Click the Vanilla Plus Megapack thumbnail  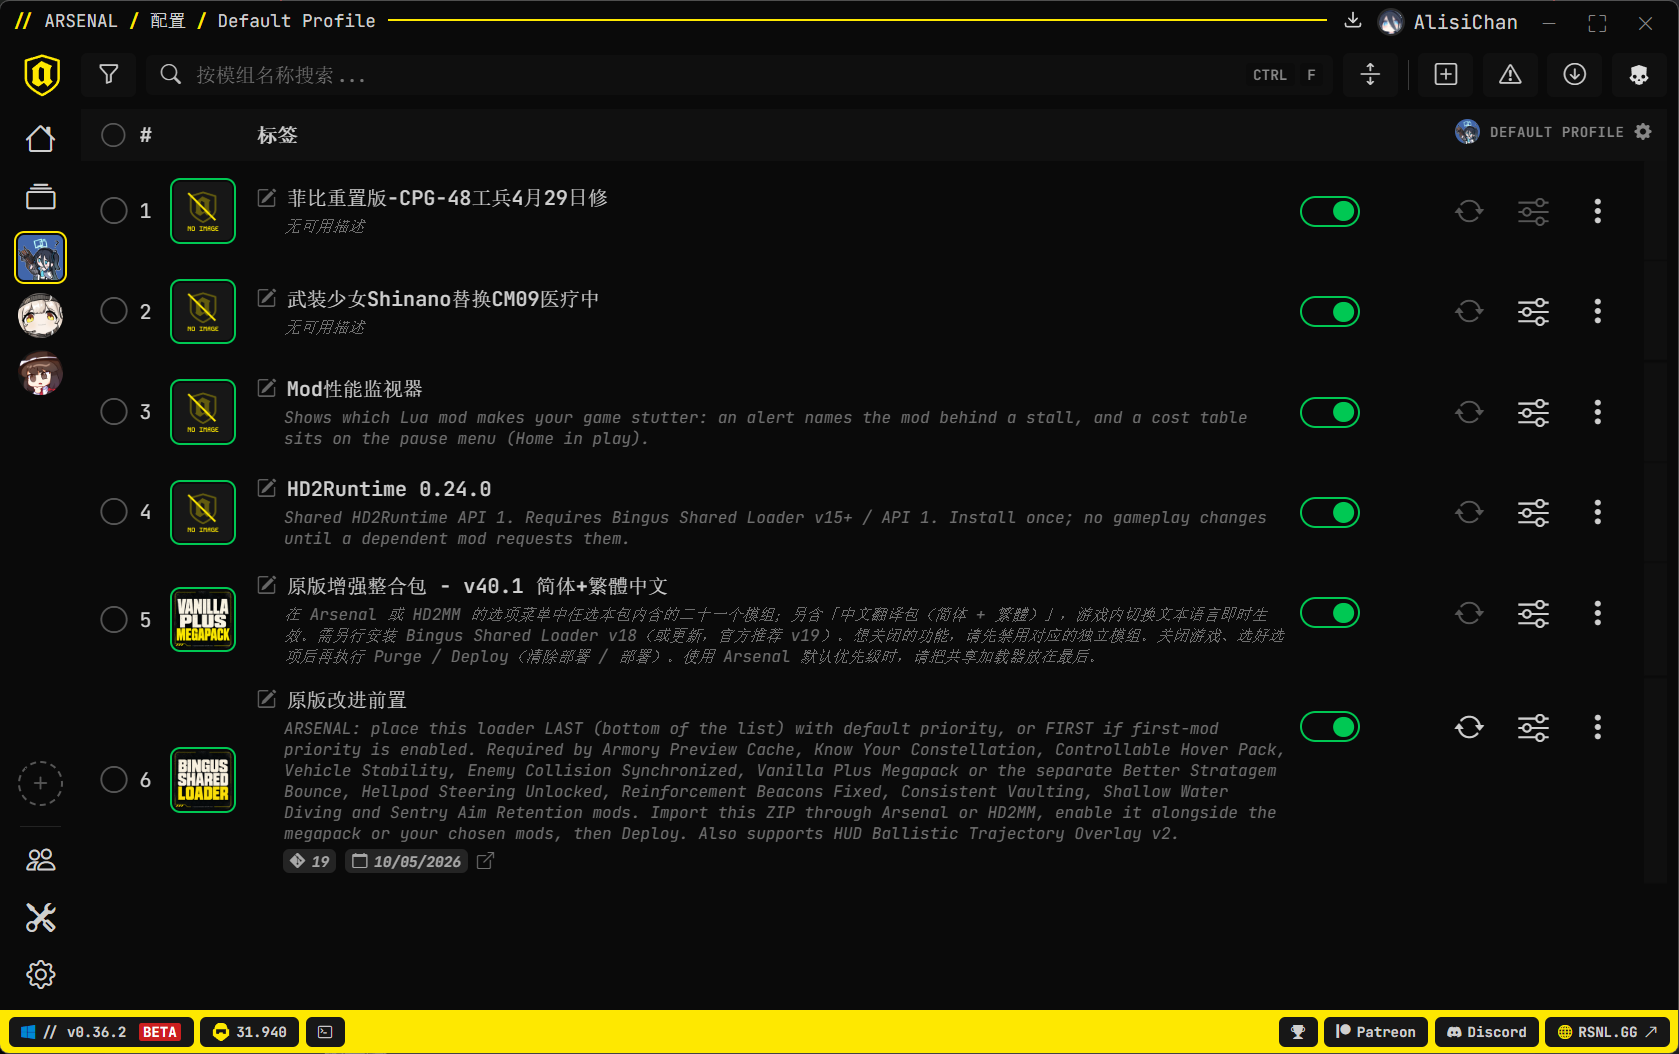pos(203,619)
